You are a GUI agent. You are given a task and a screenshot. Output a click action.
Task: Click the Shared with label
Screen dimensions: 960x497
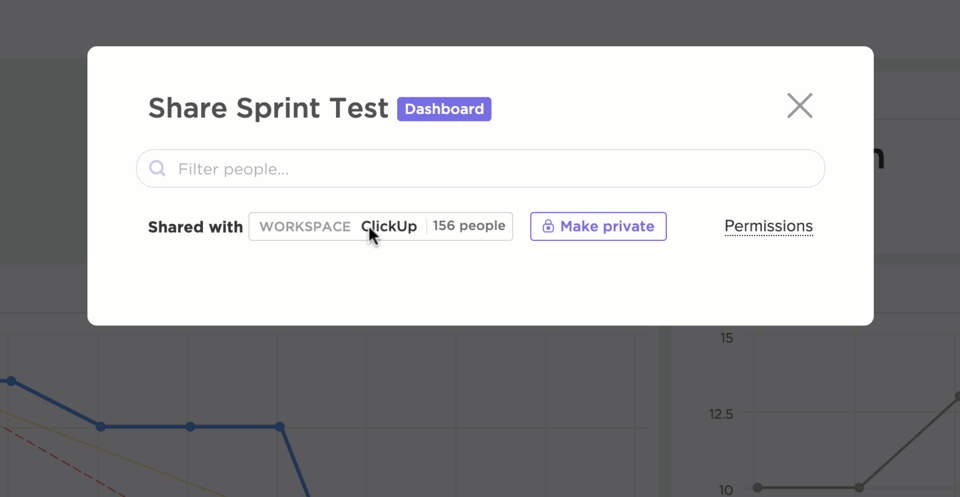pyautogui.click(x=195, y=227)
